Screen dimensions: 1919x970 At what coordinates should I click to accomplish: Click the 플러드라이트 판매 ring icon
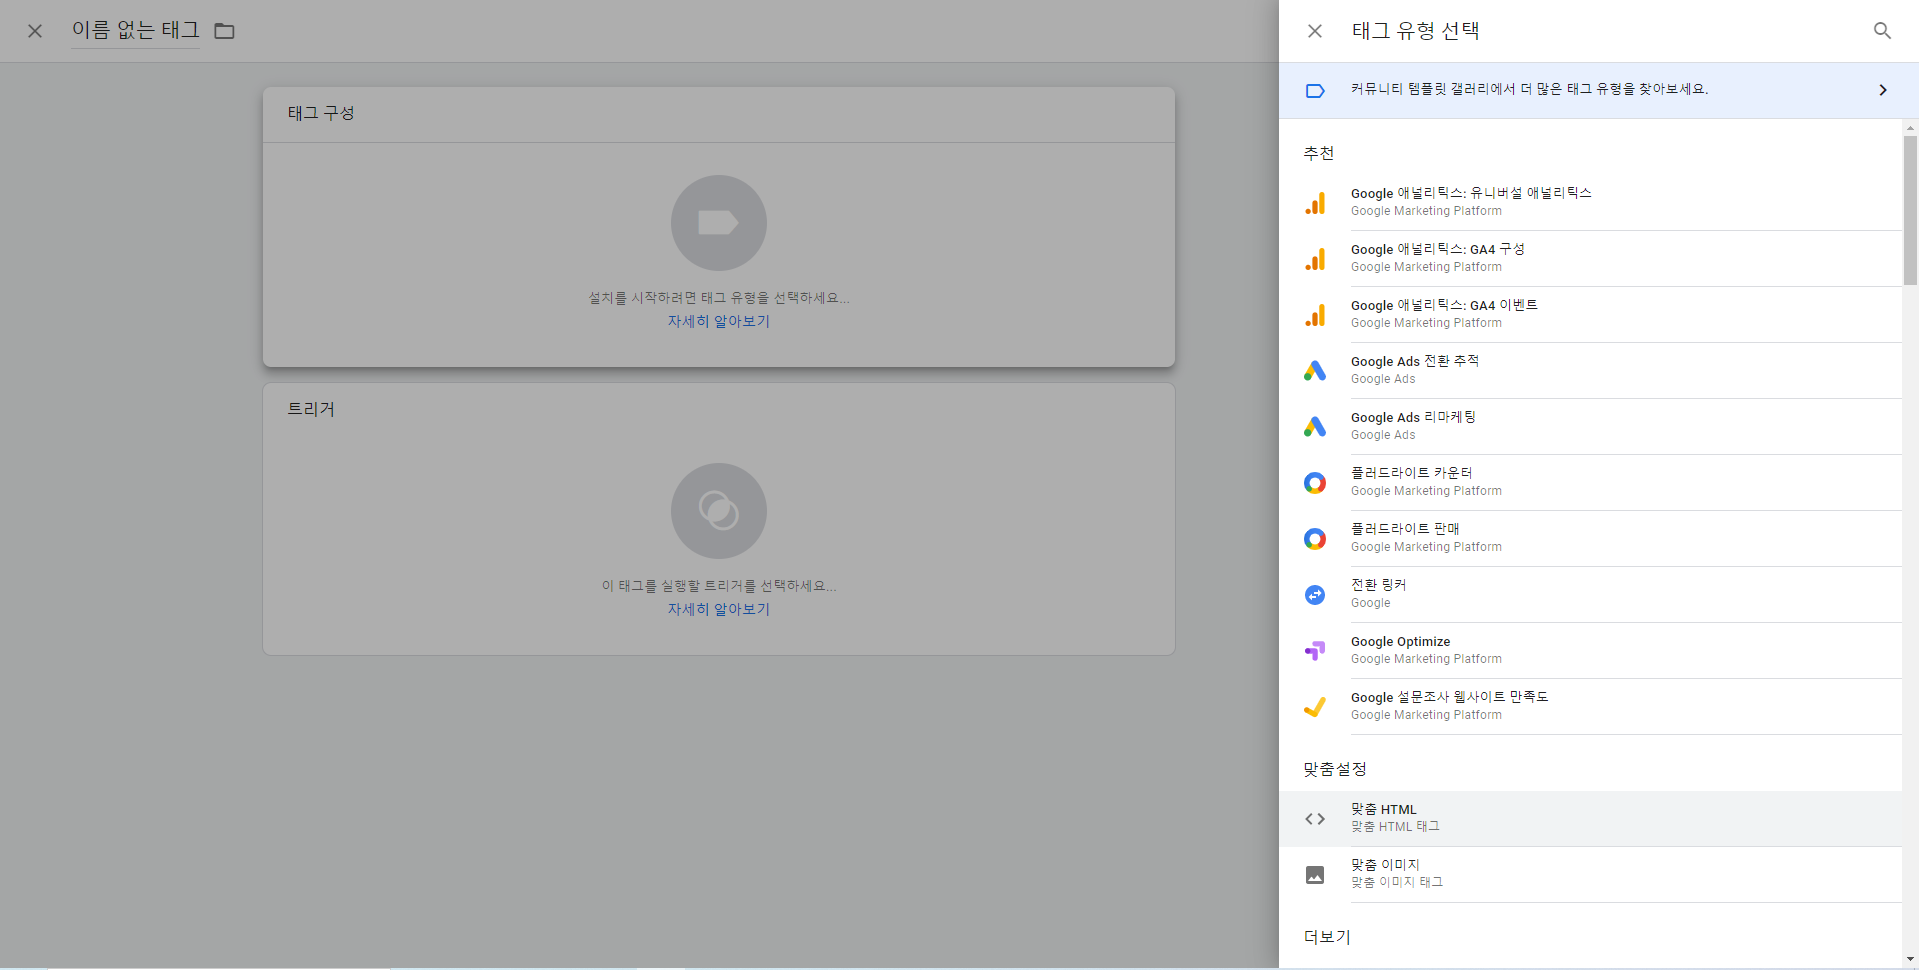click(x=1315, y=539)
